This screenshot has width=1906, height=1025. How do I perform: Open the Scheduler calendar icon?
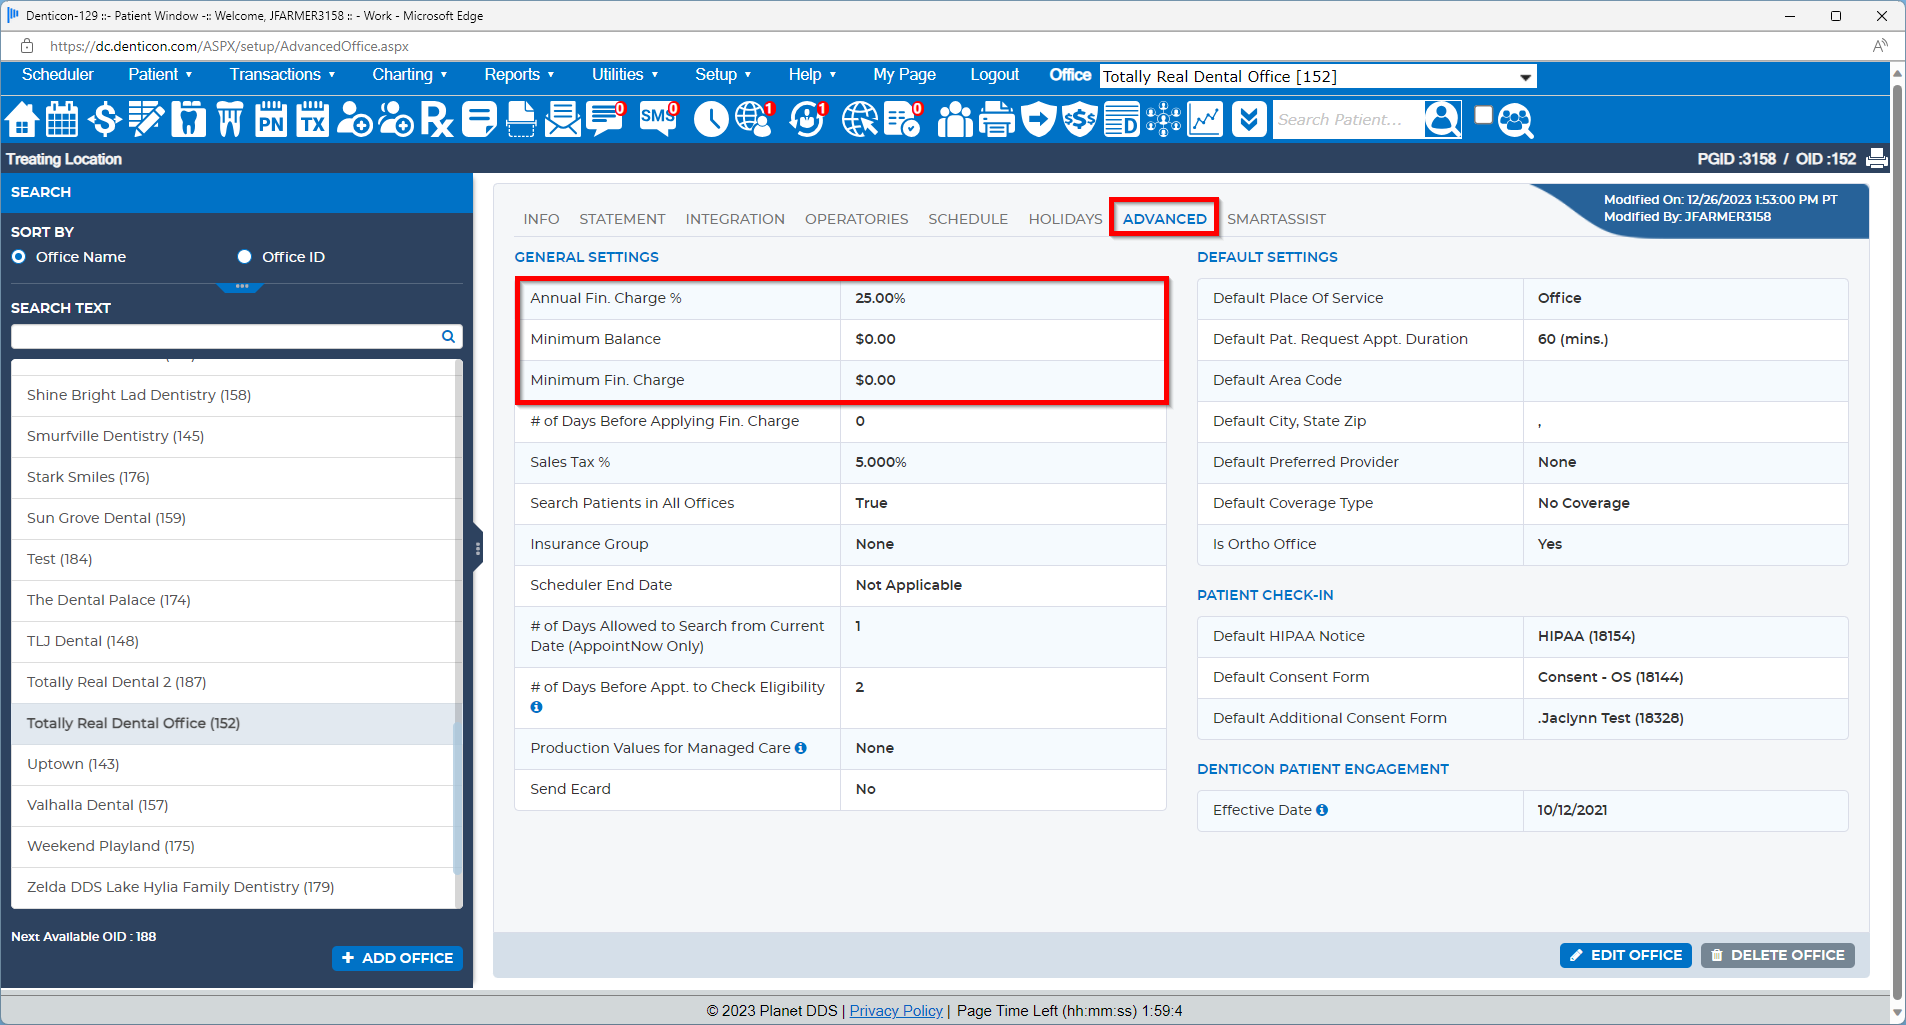click(62, 119)
